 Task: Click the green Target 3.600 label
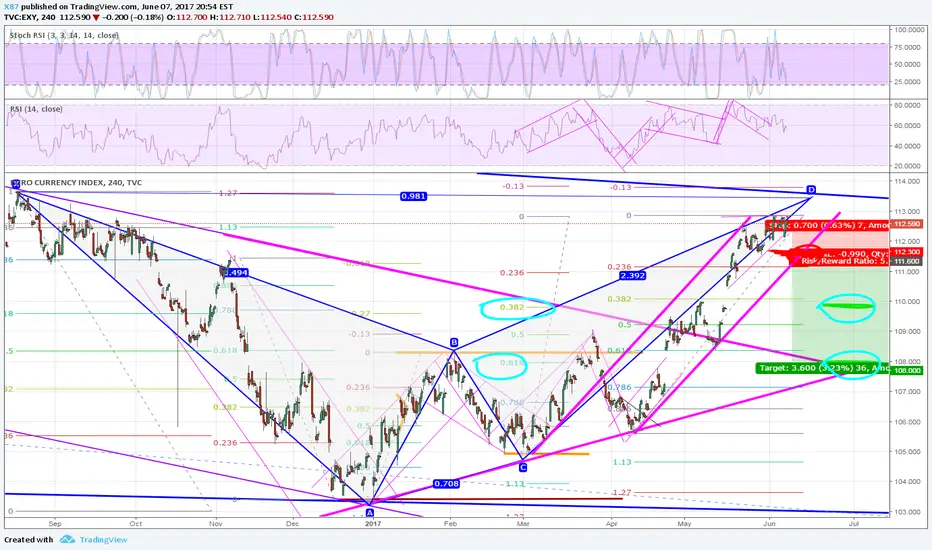(823, 369)
